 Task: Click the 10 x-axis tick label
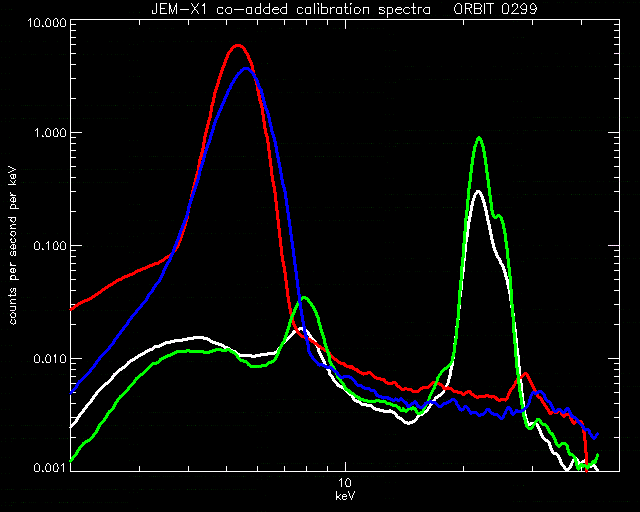[x=345, y=483]
